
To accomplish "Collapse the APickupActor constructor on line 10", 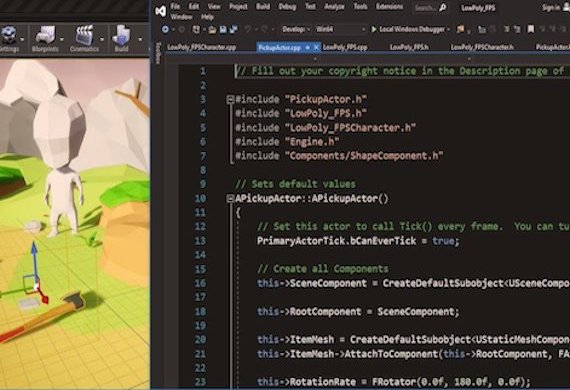I will pyautogui.click(x=230, y=198).
